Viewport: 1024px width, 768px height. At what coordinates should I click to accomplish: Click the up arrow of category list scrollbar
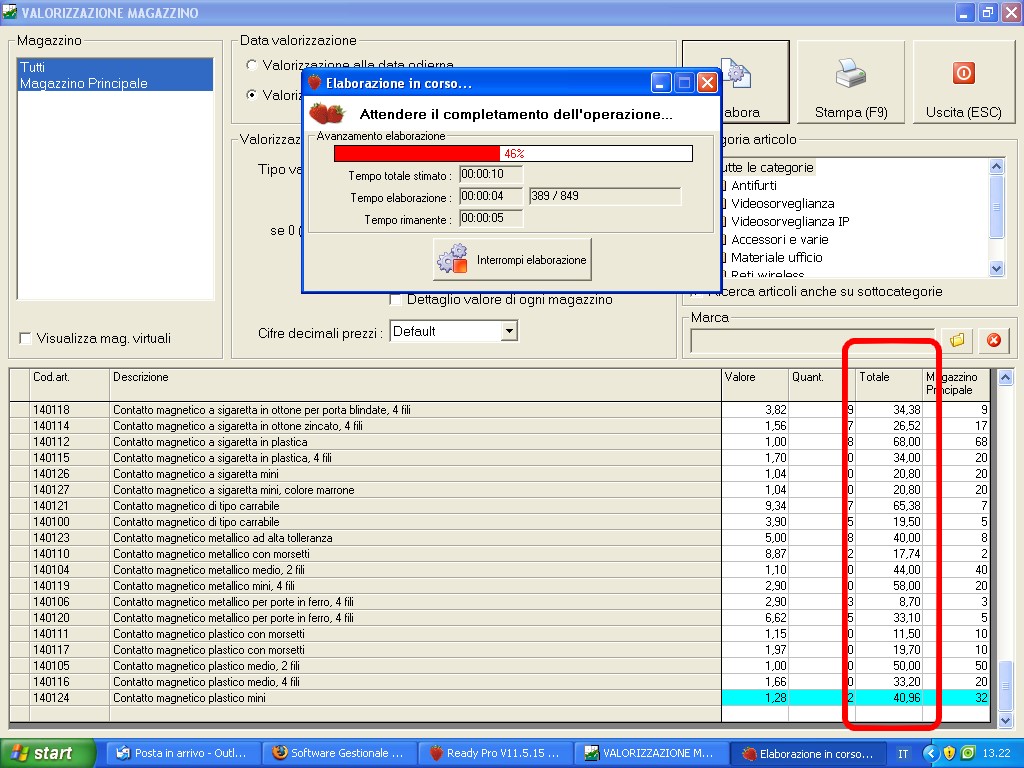[x=996, y=167]
